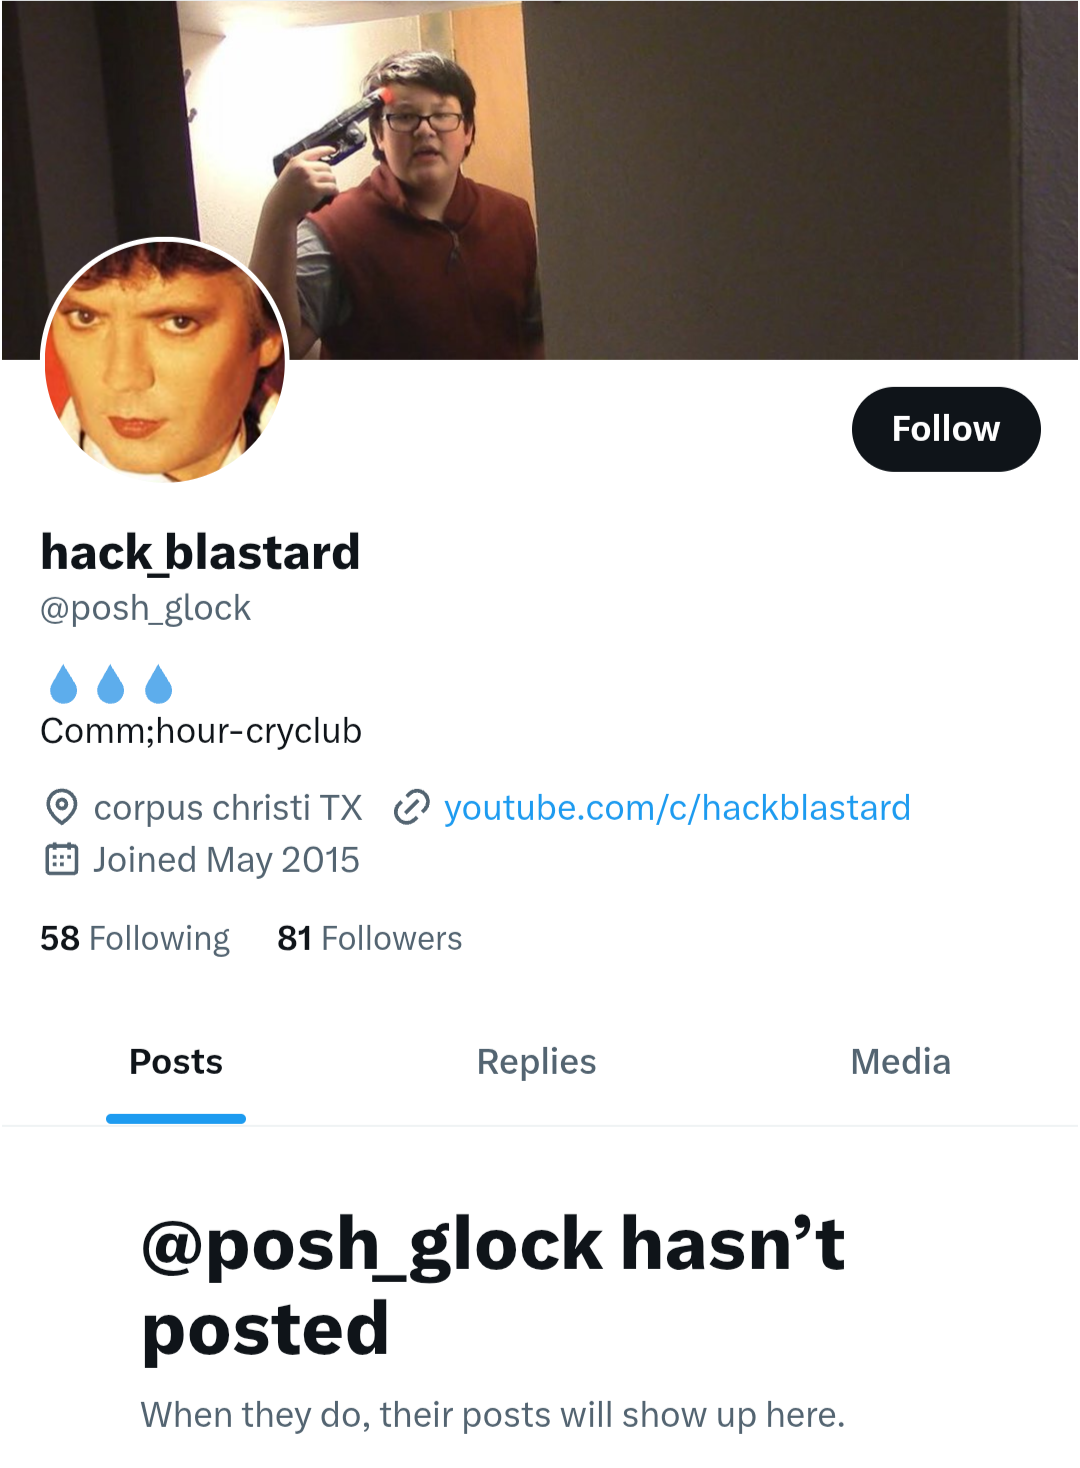This screenshot has width=1080, height=1468.
Task: Click the hack_blastard display name
Action: (200, 552)
